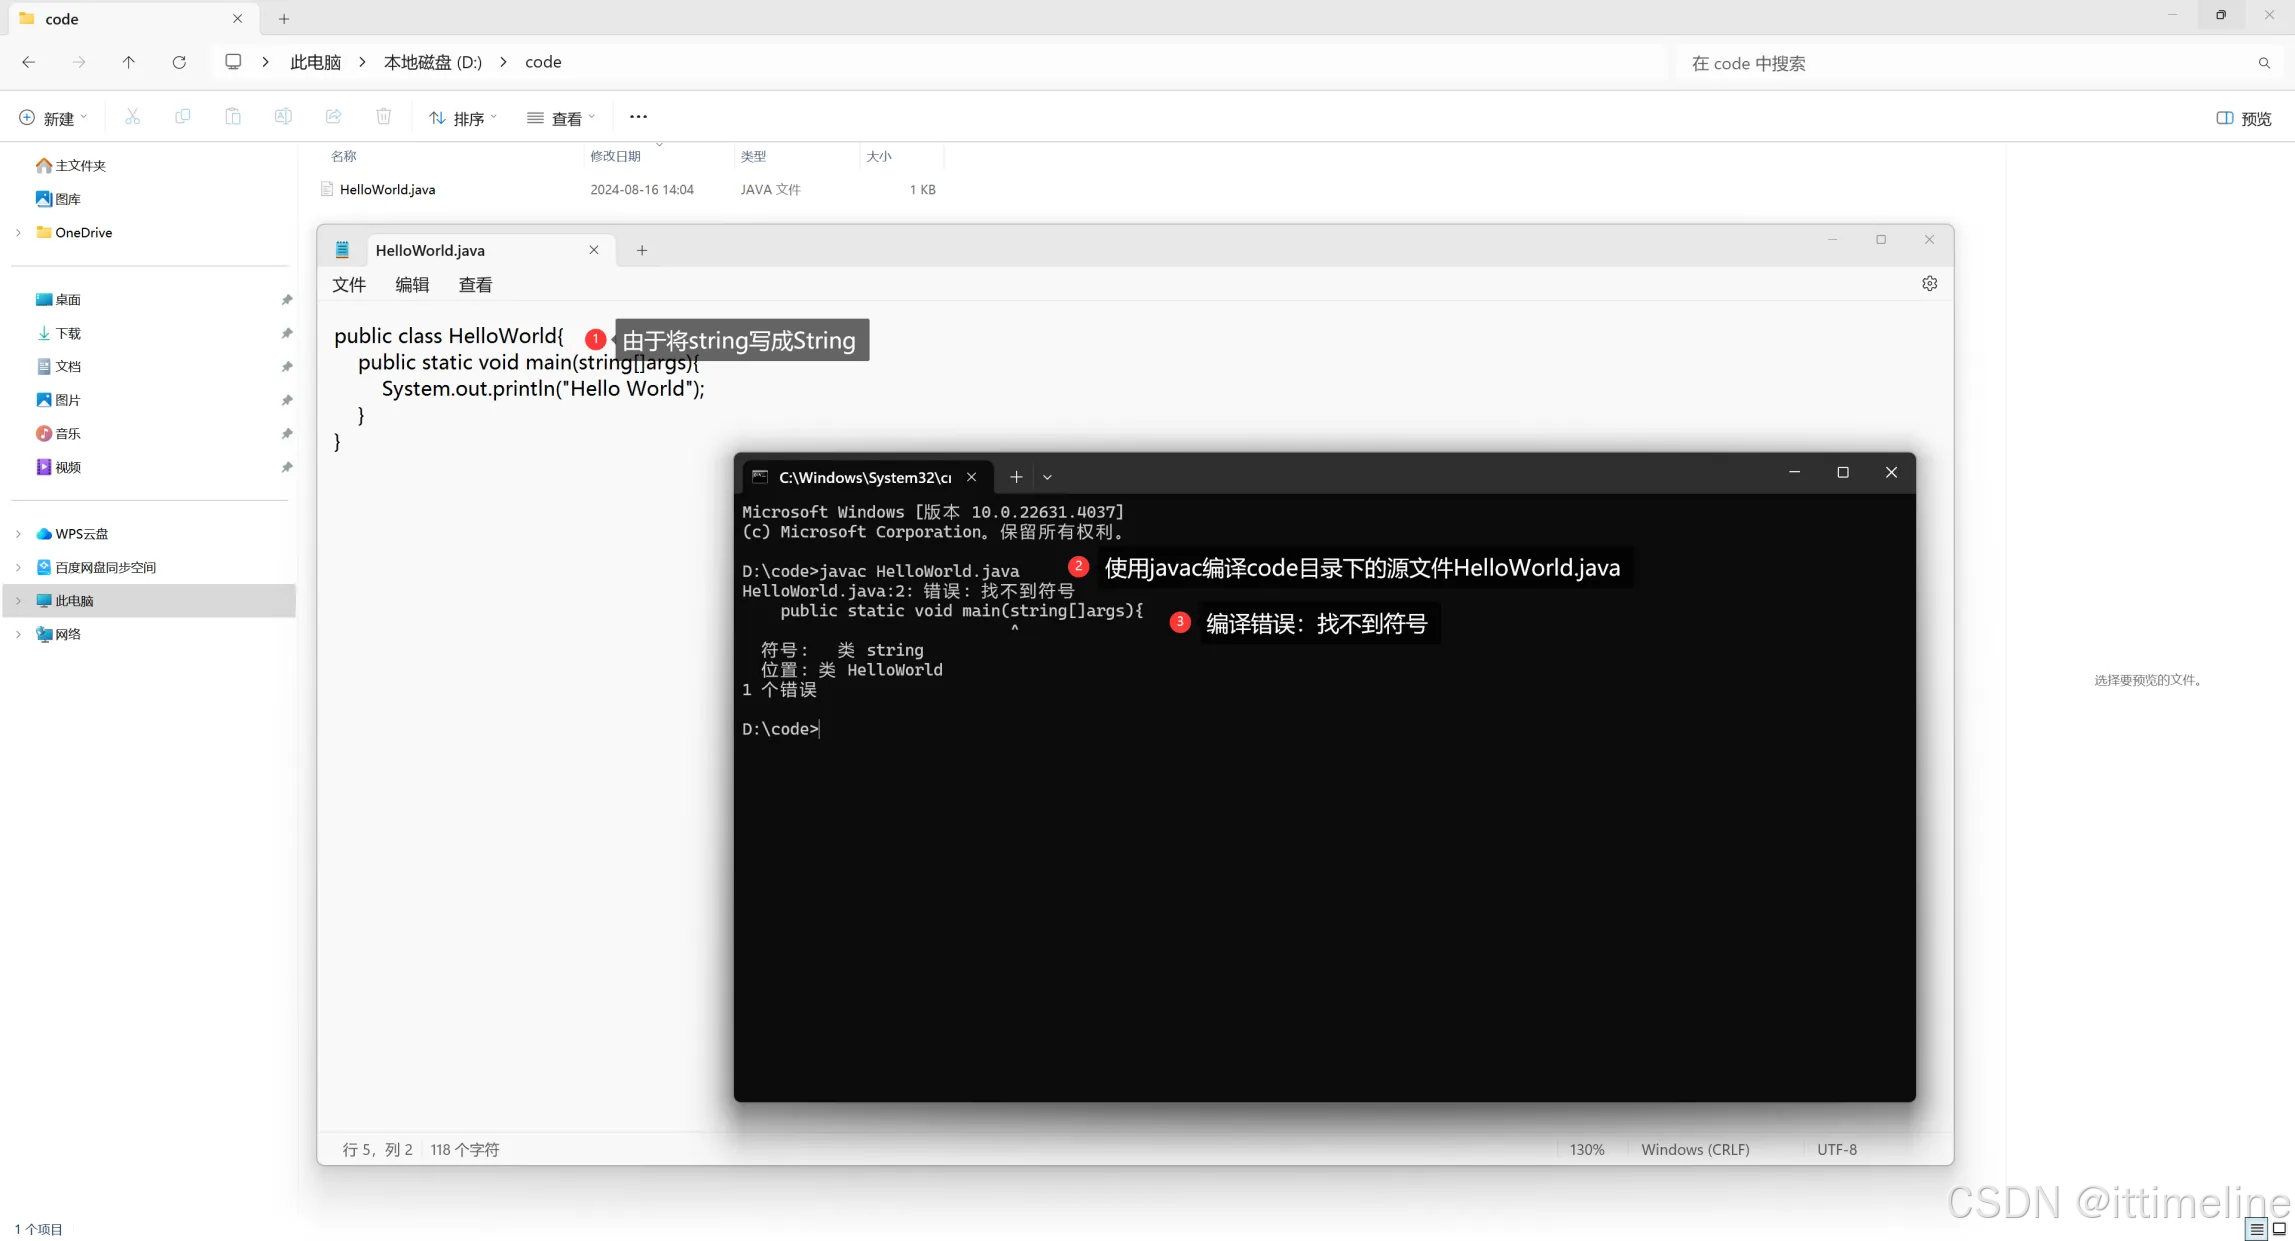Add new terminal tab plus icon
Viewport: 2295px width, 1241px height.
(x=1016, y=477)
